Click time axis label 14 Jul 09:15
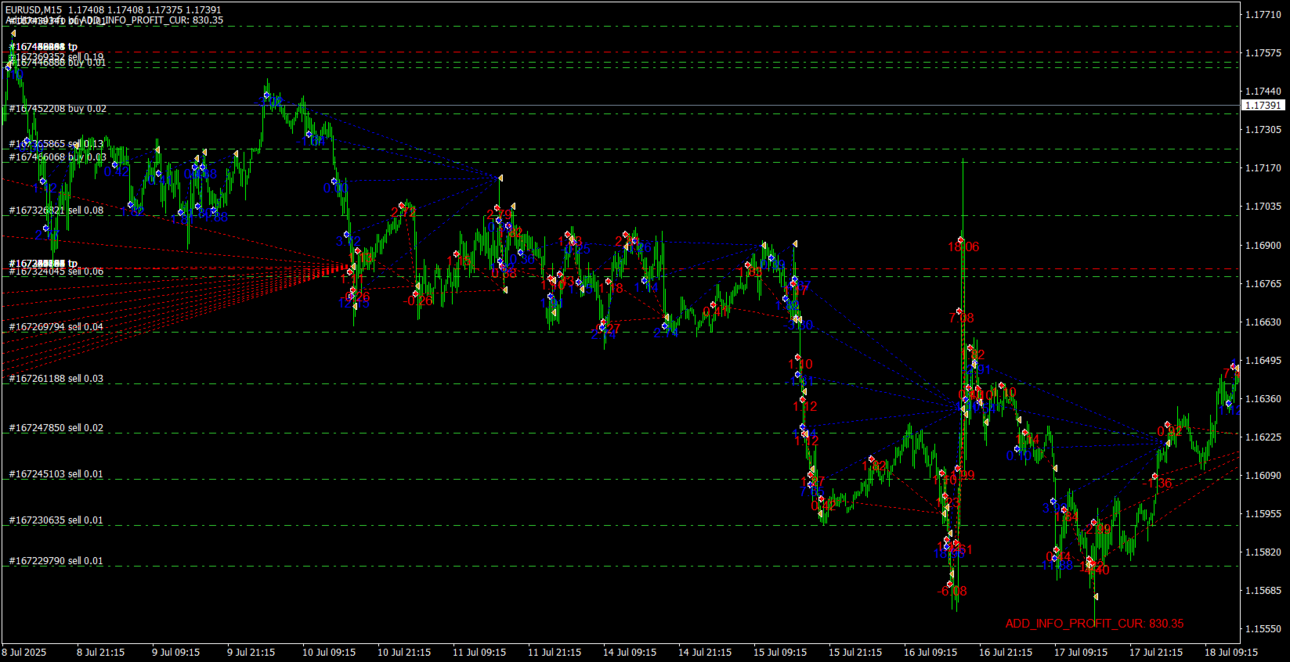This screenshot has height=662, width=1290. pyautogui.click(x=630, y=652)
